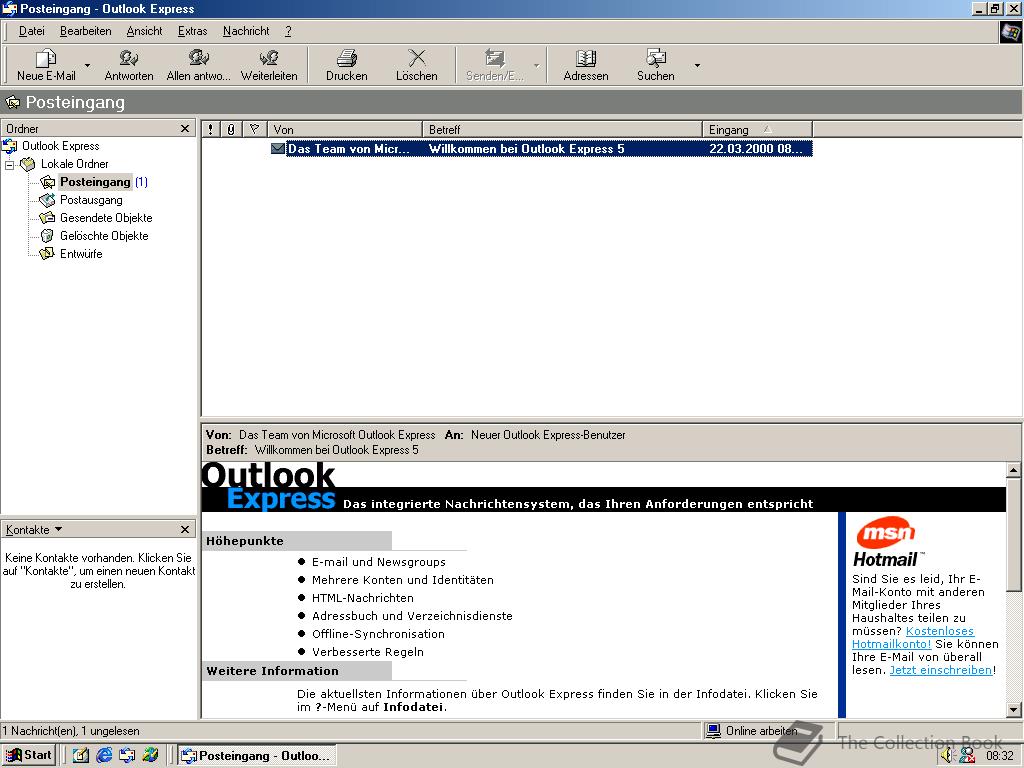Open the Neue E-Mail dropdown arrow

click(x=88, y=65)
